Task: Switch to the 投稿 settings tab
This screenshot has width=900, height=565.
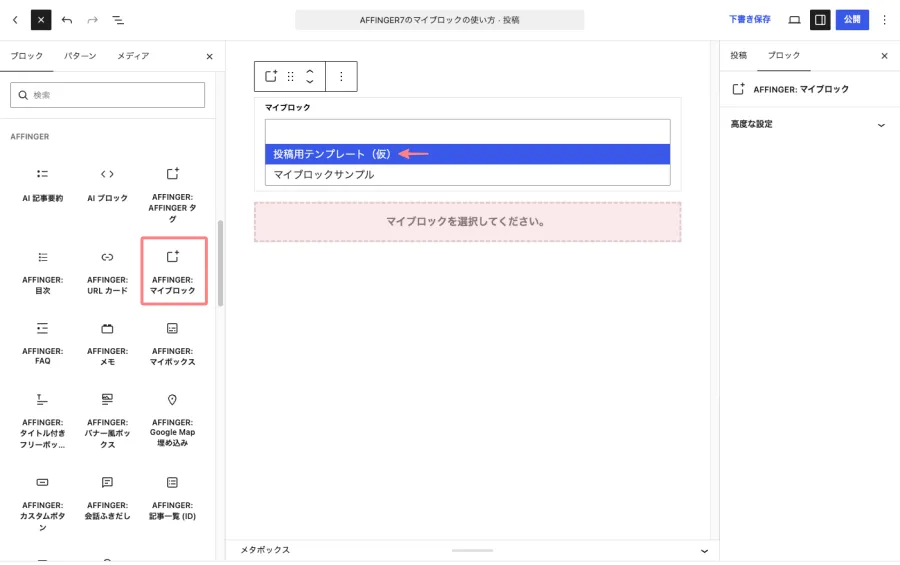Action: click(739, 56)
